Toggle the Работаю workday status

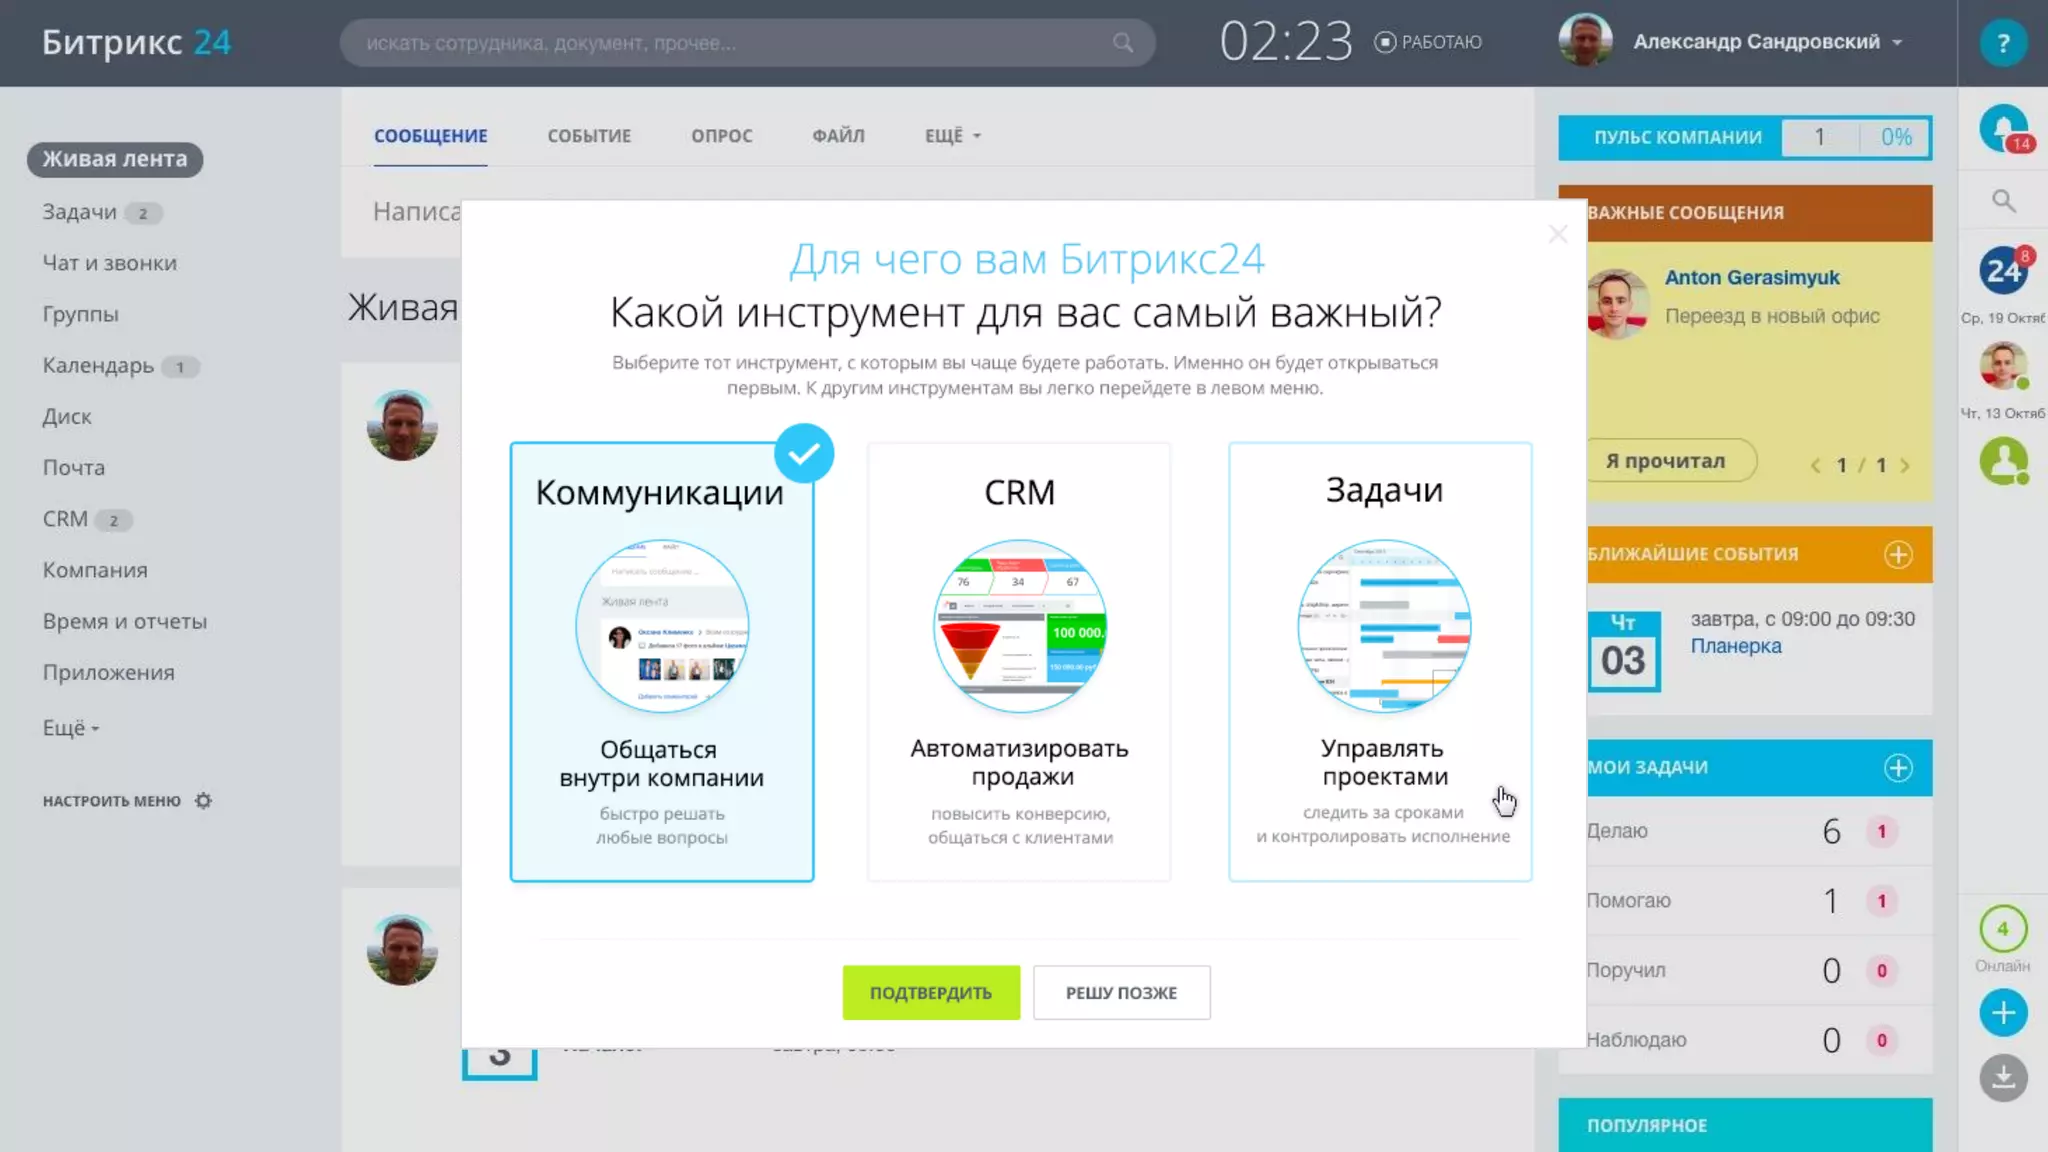[x=1428, y=42]
